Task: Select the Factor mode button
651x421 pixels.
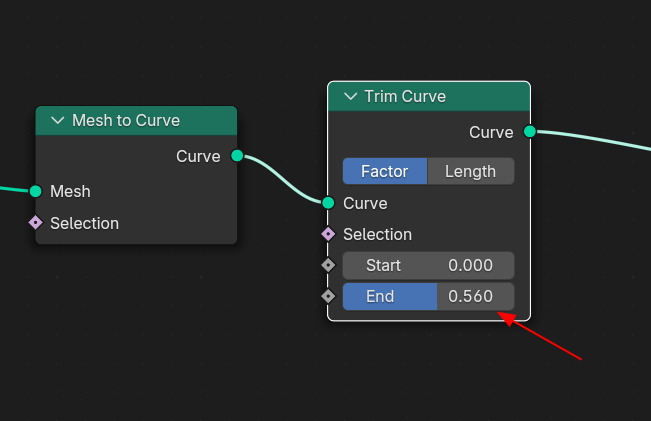Action: 385,171
